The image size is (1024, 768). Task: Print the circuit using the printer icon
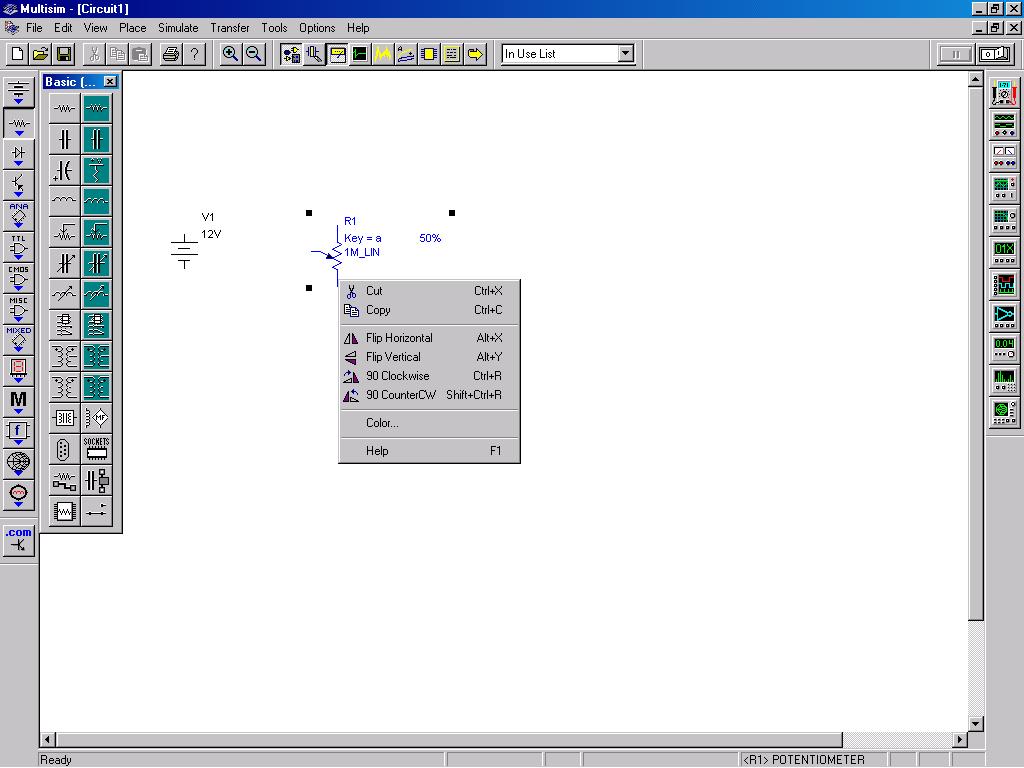(x=170, y=54)
